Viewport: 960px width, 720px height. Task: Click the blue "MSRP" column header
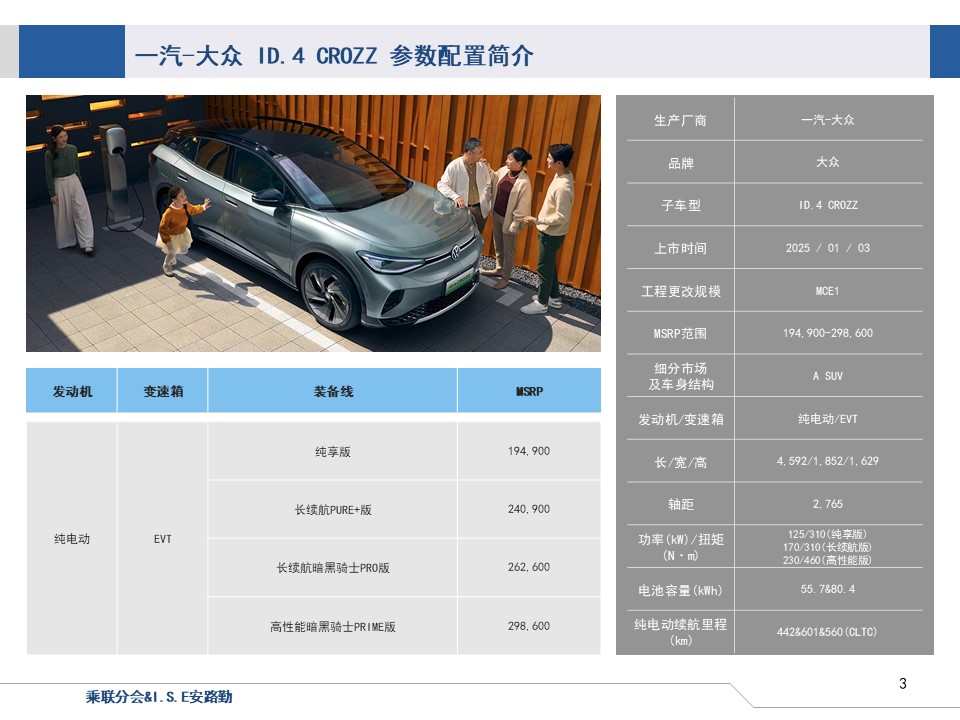click(x=529, y=391)
